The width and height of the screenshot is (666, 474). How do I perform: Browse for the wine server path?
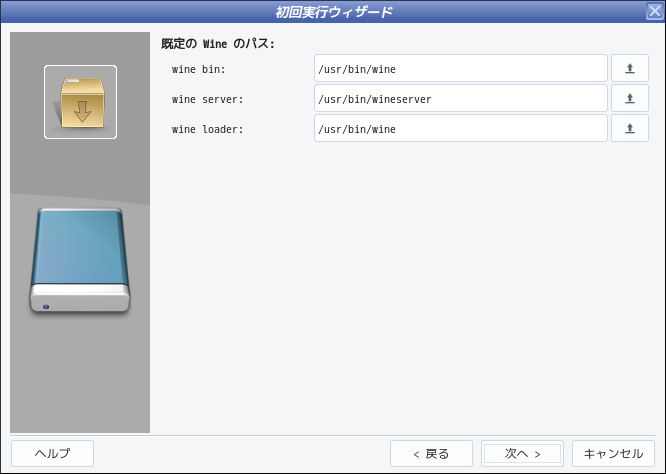coord(629,98)
